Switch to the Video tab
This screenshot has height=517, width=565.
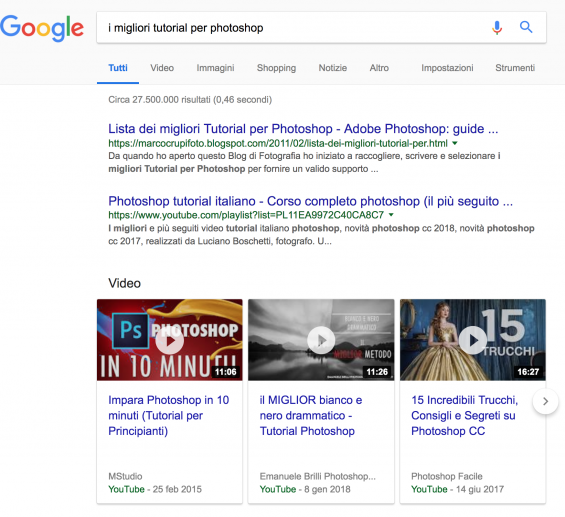pos(162,68)
